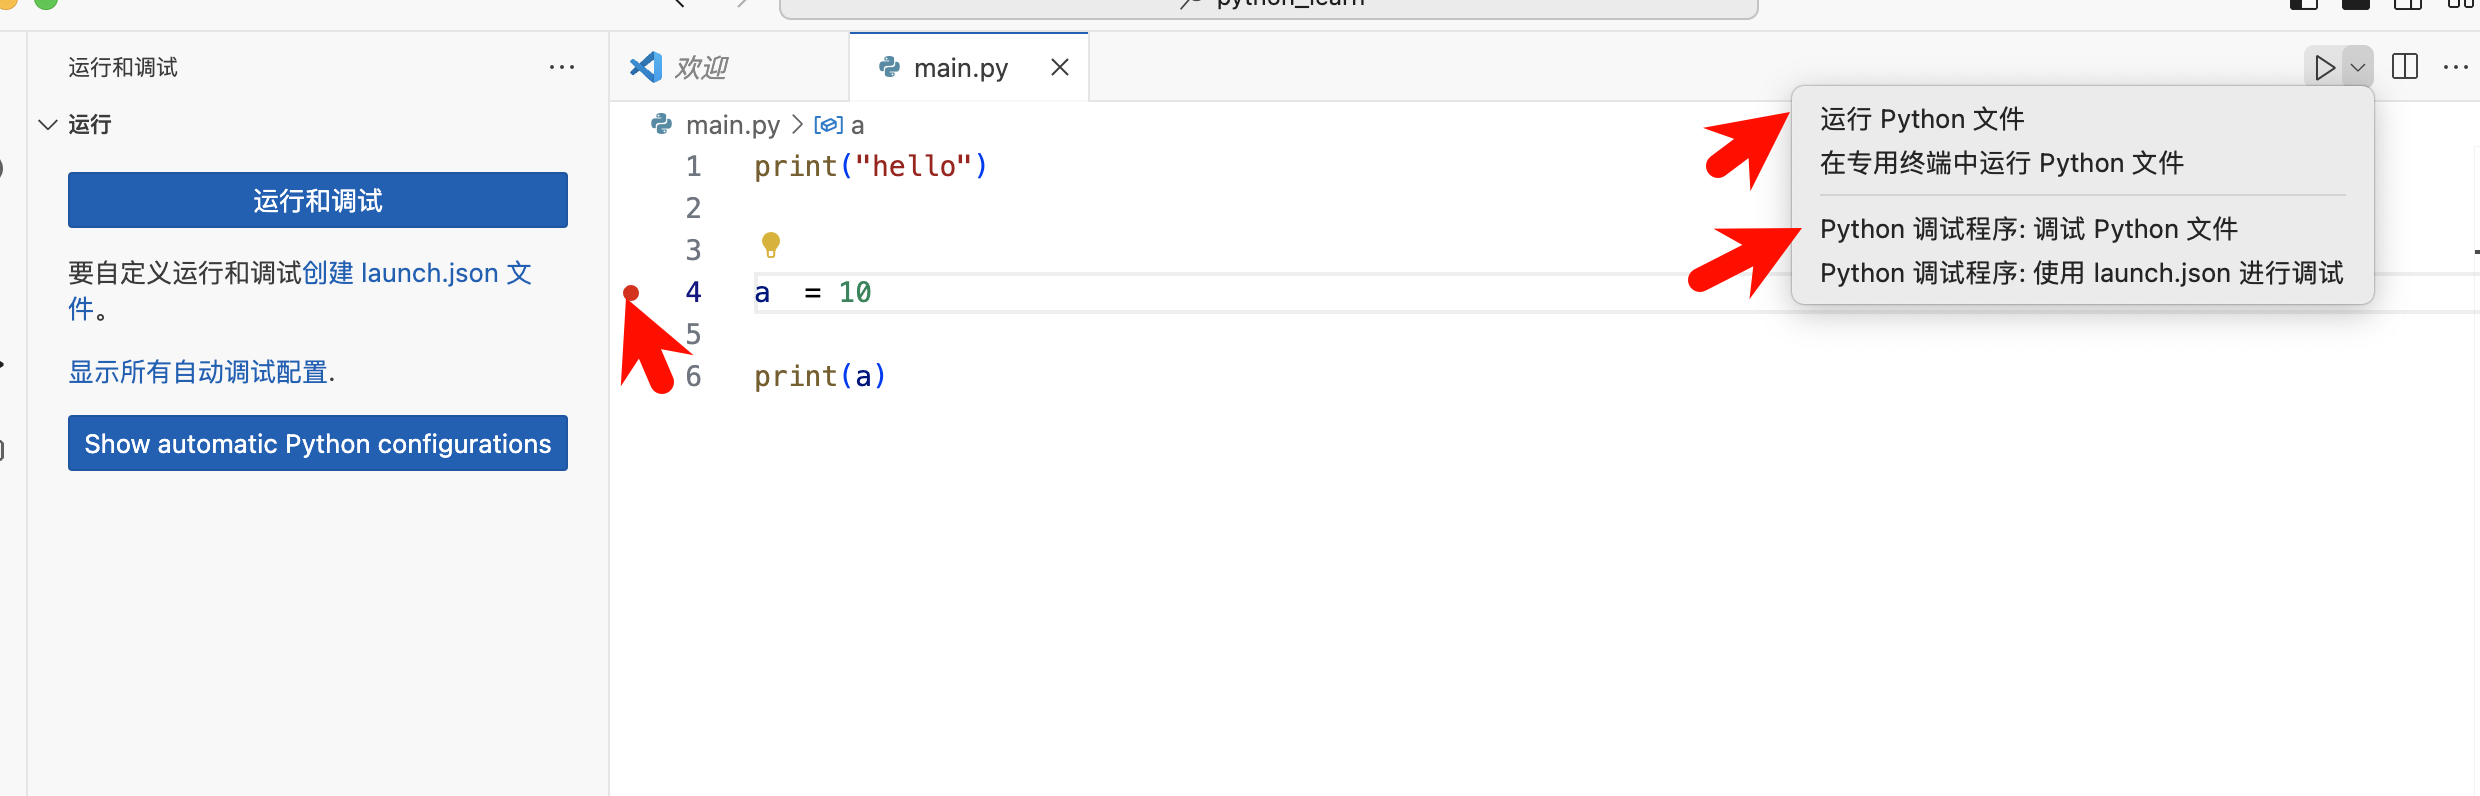
Task: Switch to the 欢迎 tab
Action: 729,67
